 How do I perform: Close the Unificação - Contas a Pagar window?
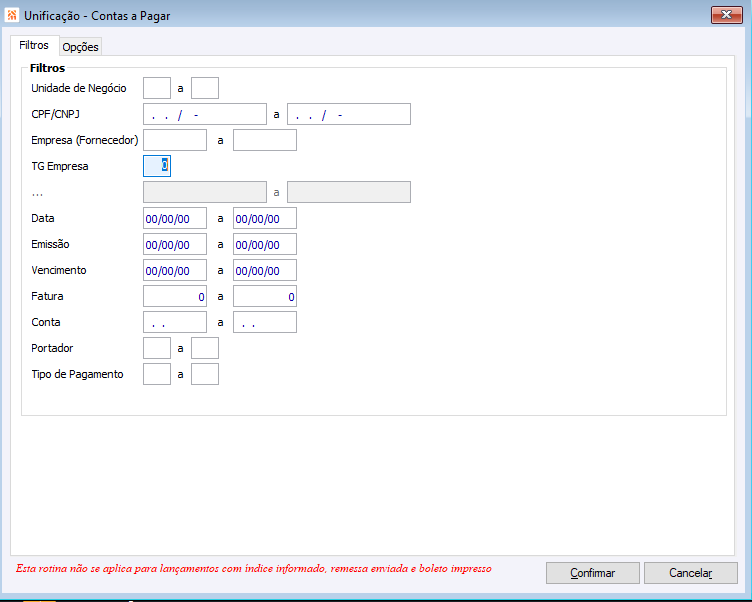(727, 15)
